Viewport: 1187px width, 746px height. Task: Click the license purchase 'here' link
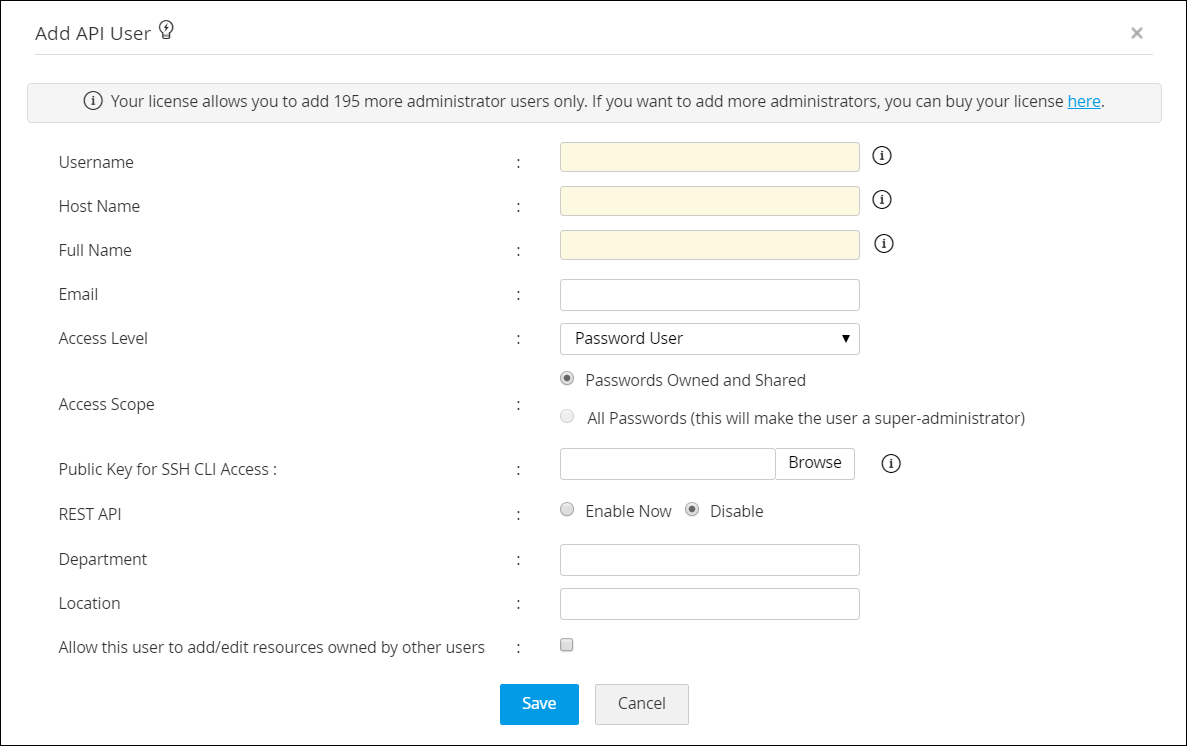tap(1084, 101)
